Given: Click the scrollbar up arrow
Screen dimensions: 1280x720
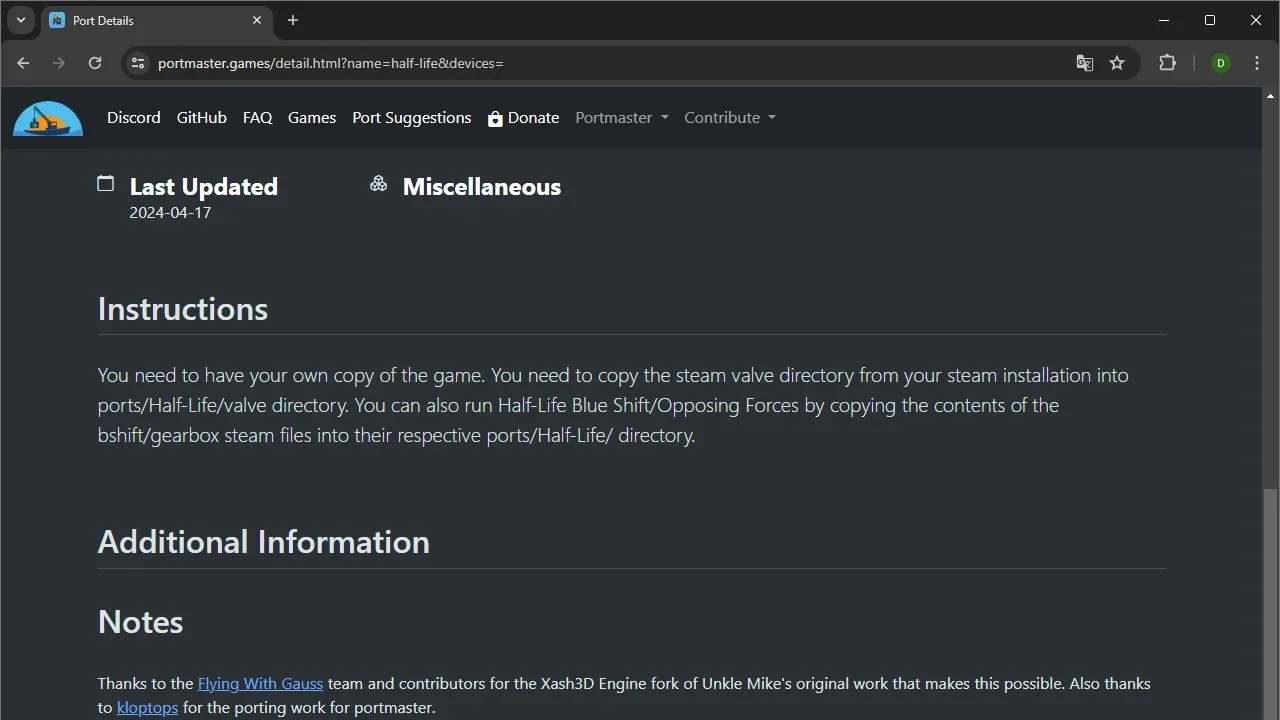Looking at the screenshot, I should [1270, 96].
